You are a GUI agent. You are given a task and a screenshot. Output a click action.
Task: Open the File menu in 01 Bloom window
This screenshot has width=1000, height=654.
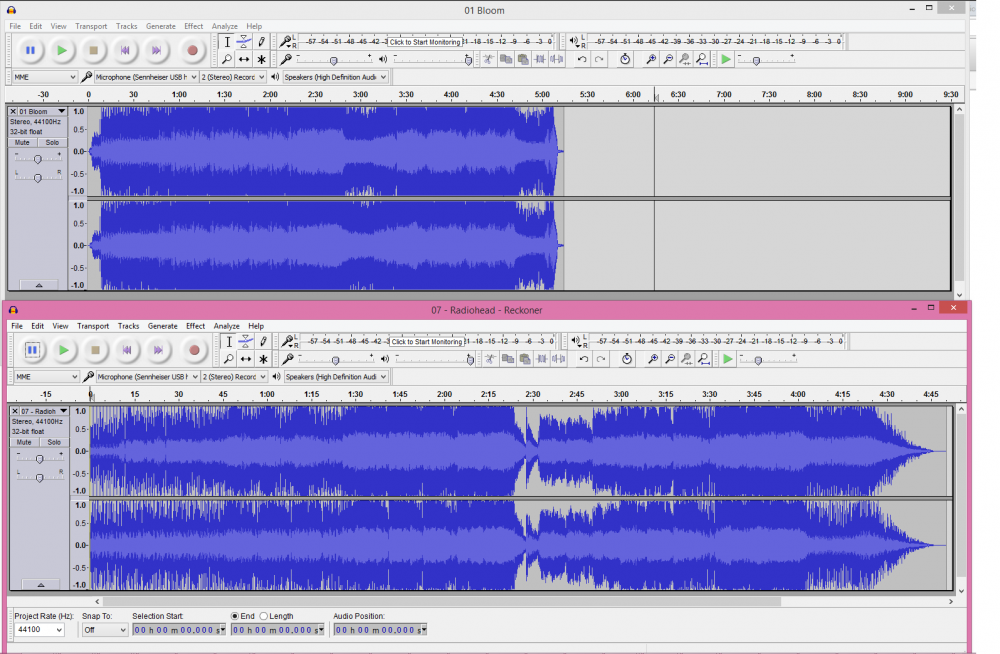click(x=15, y=26)
